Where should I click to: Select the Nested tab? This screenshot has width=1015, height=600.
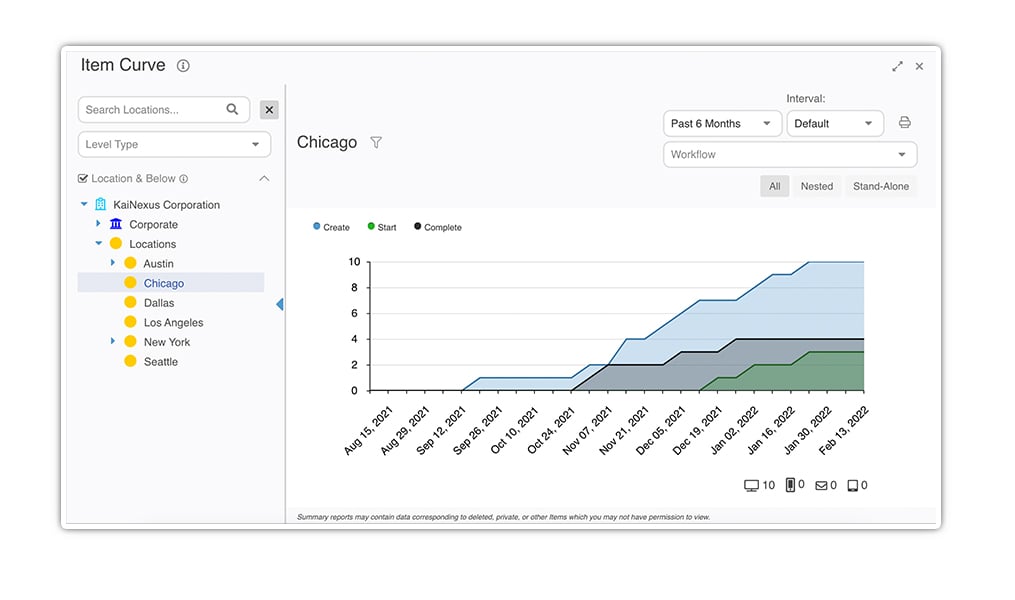(x=816, y=186)
